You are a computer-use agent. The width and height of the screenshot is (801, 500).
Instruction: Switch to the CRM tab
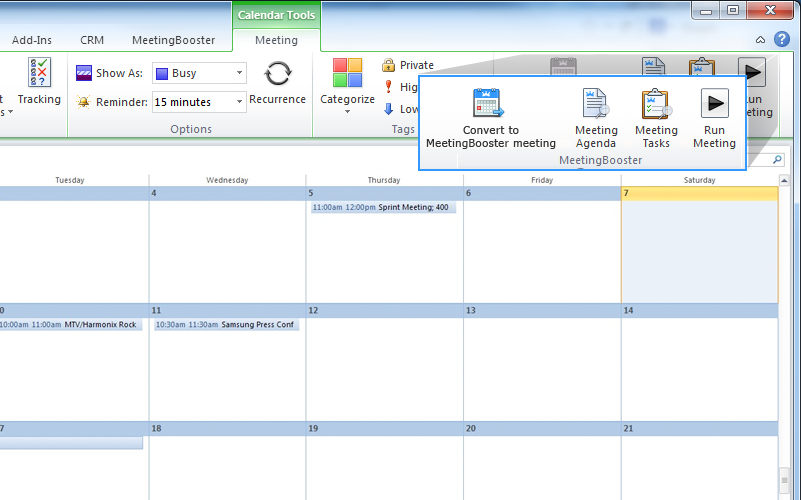tap(92, 40)
